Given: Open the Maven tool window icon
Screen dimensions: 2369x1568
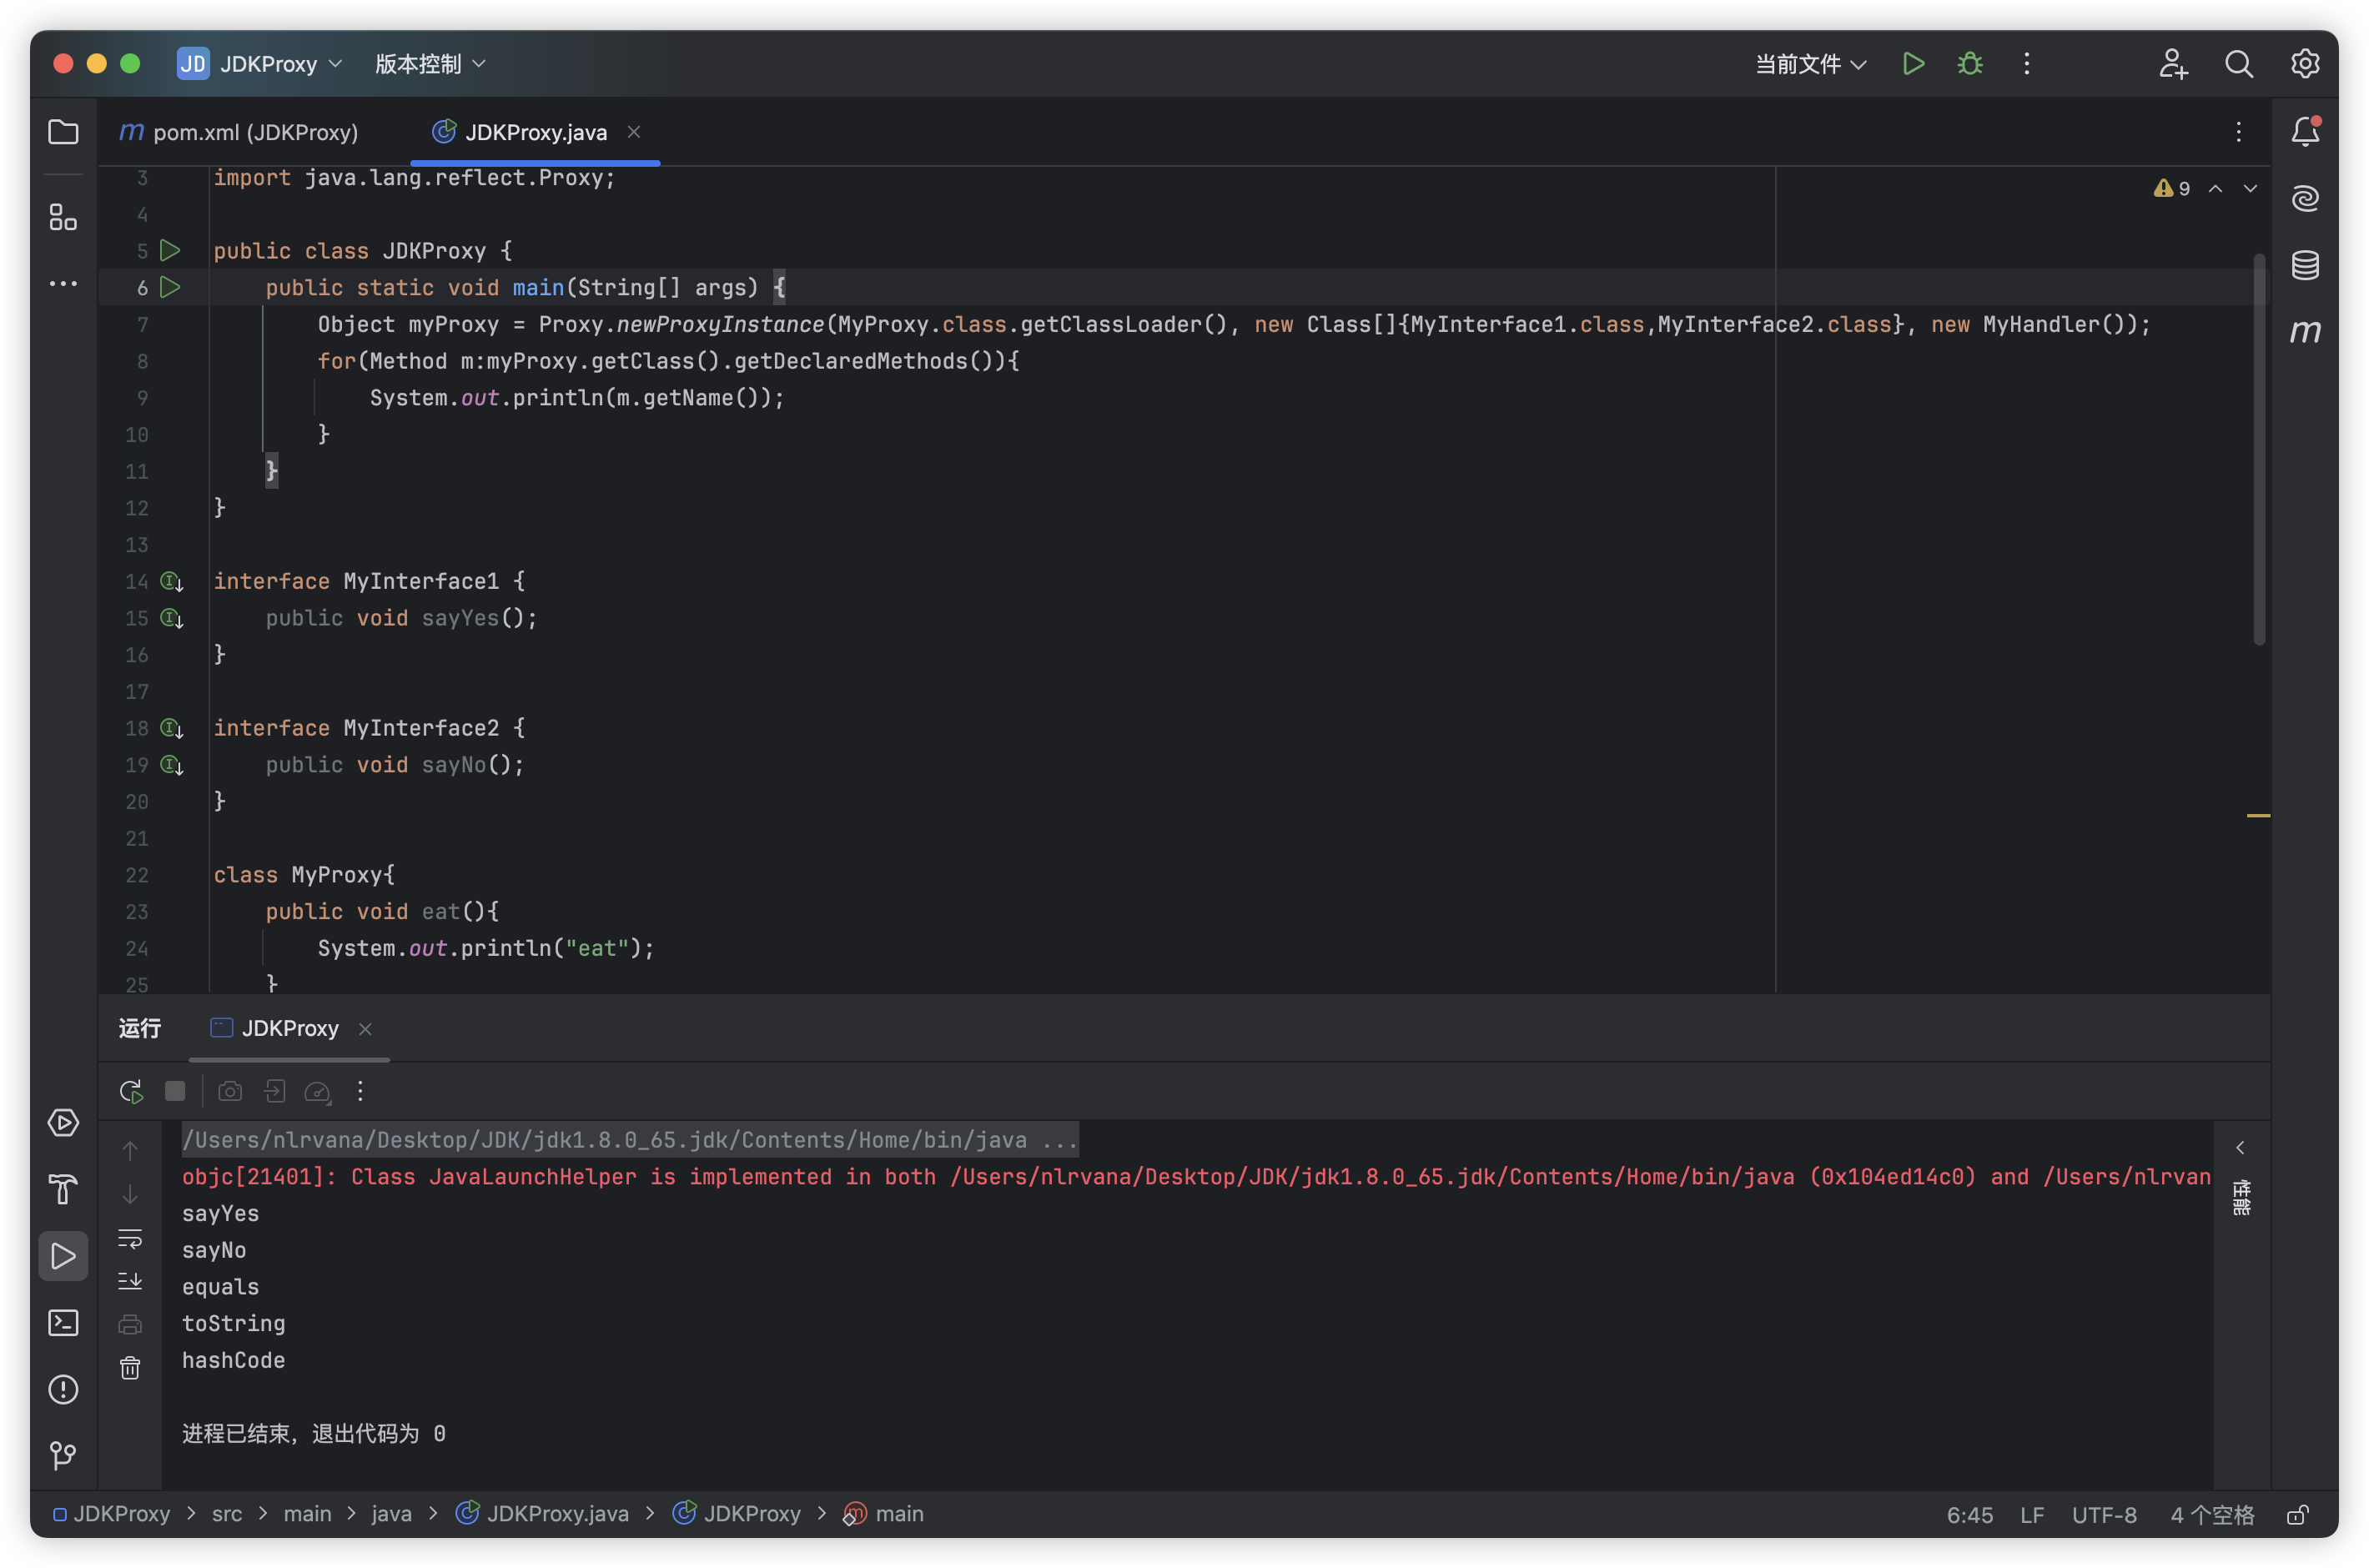Looking at the screenshot, I should click(2305, 331).
